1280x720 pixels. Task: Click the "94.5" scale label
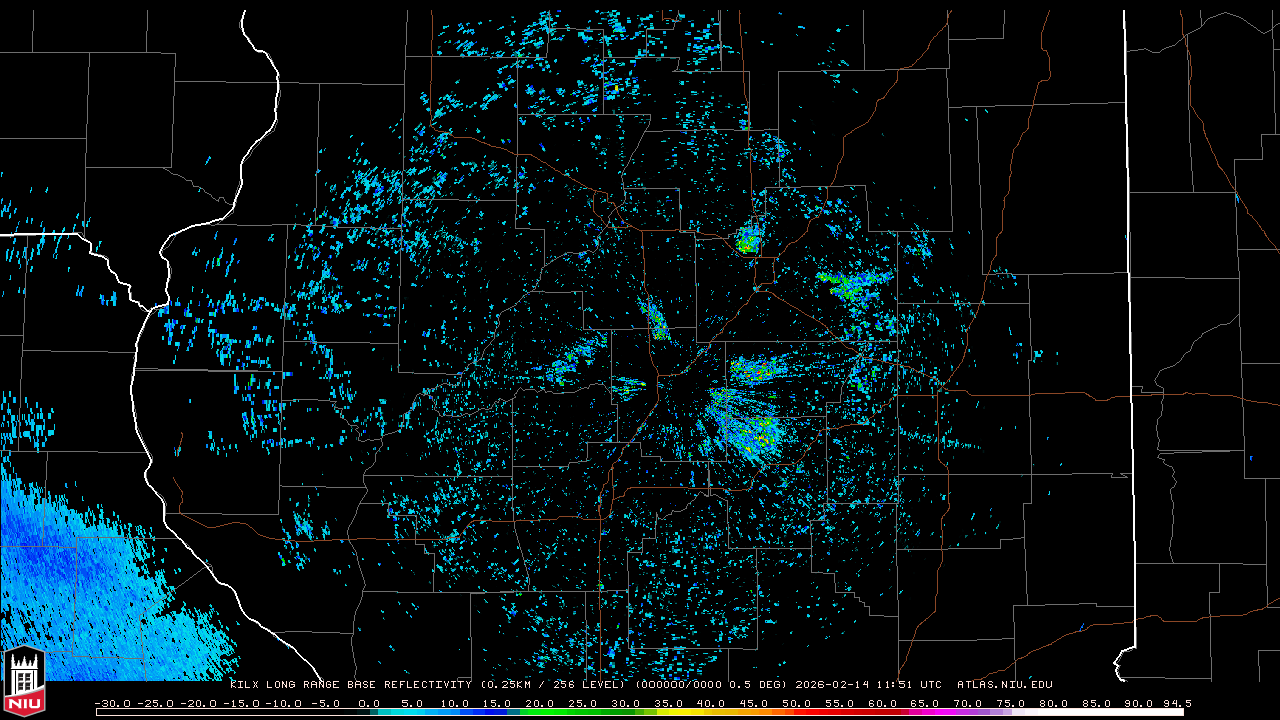[x=1176, y=703]
